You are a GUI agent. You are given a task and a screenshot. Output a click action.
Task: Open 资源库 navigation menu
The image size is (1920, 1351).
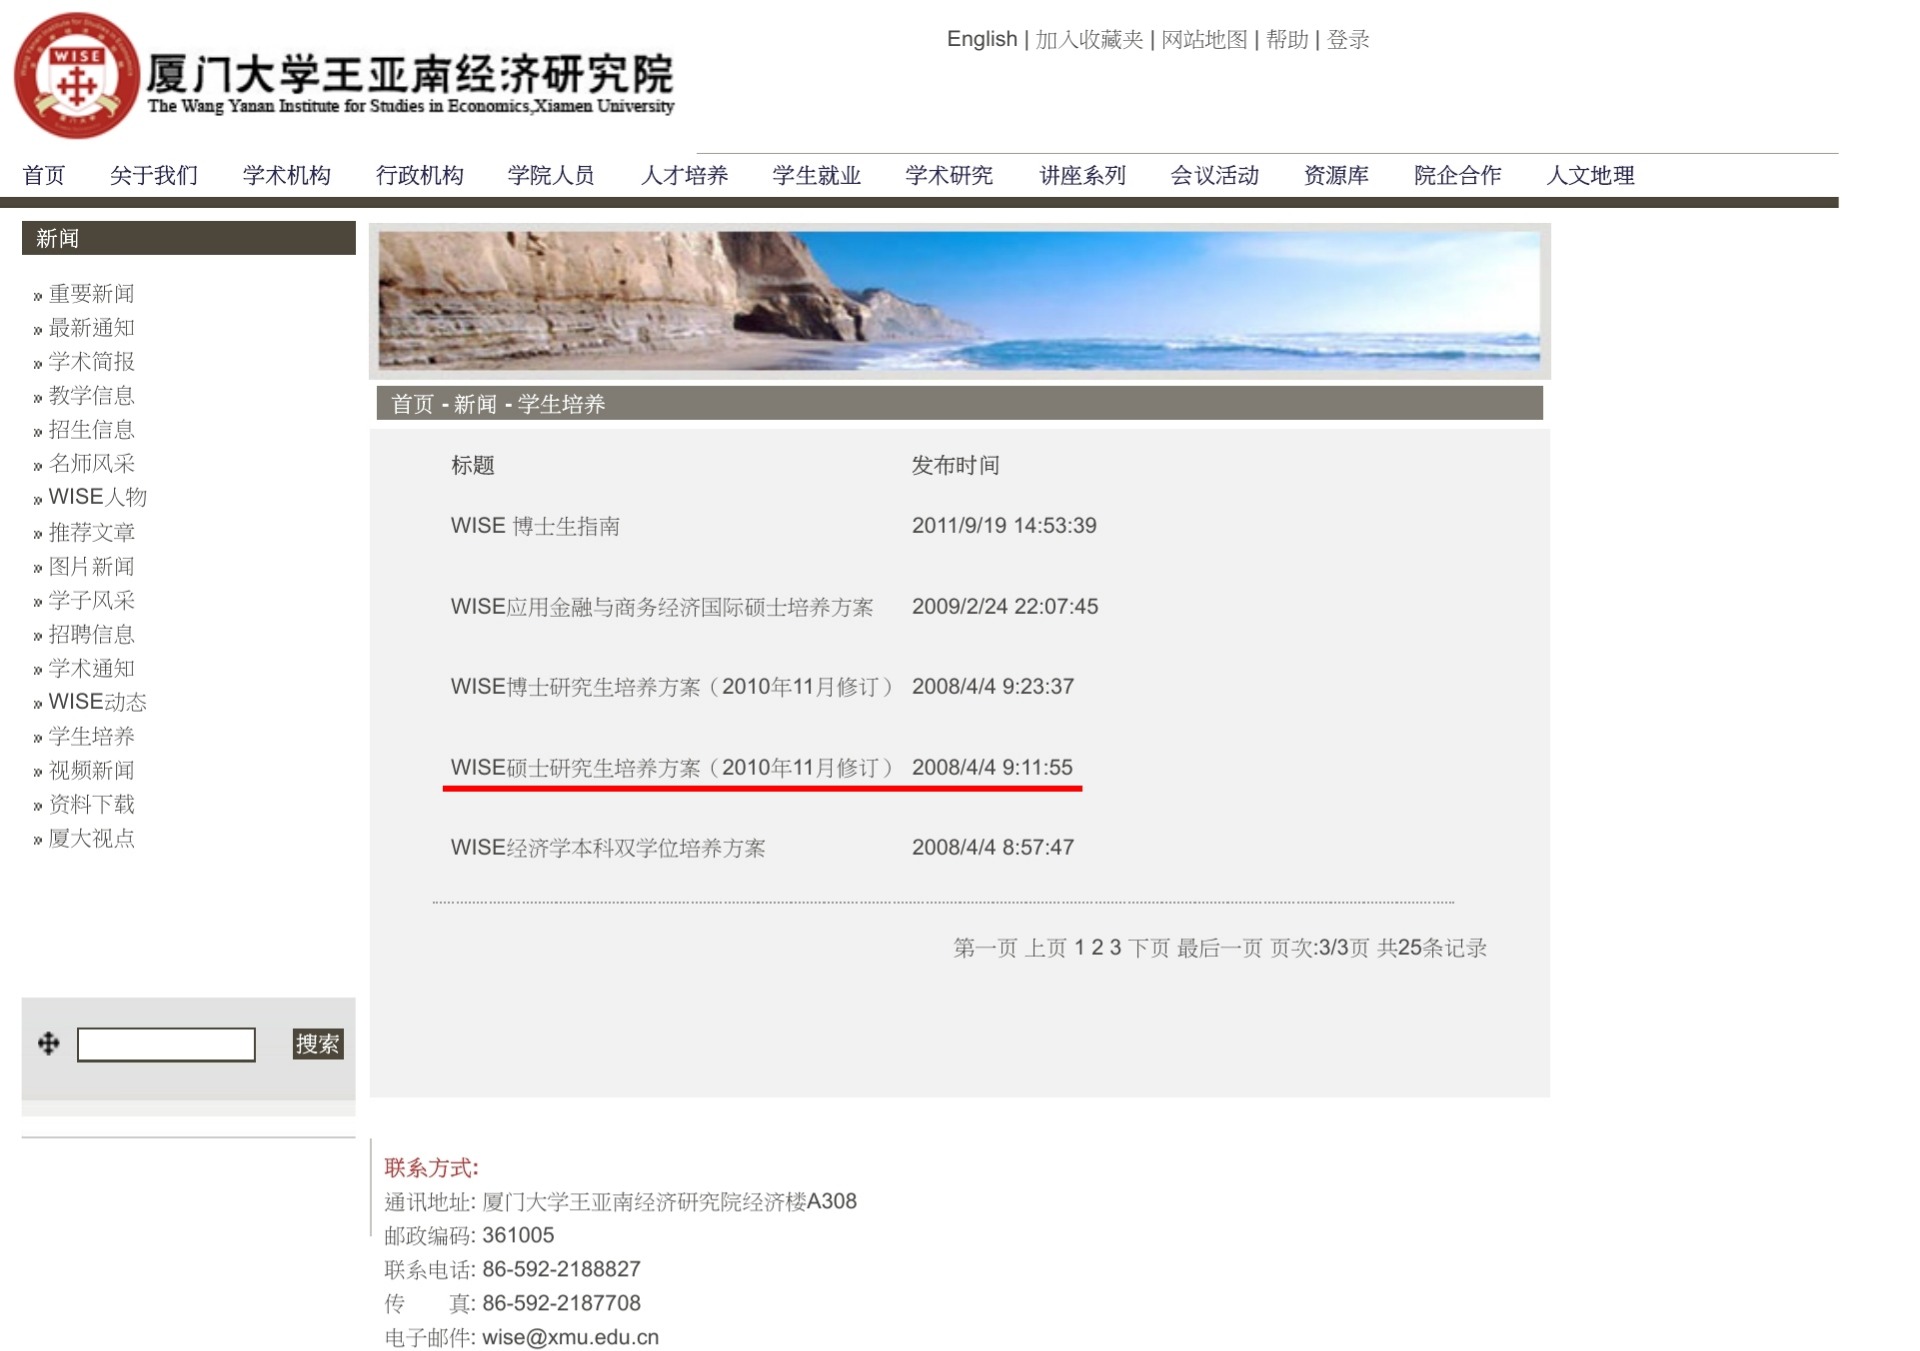point(1336,175)
